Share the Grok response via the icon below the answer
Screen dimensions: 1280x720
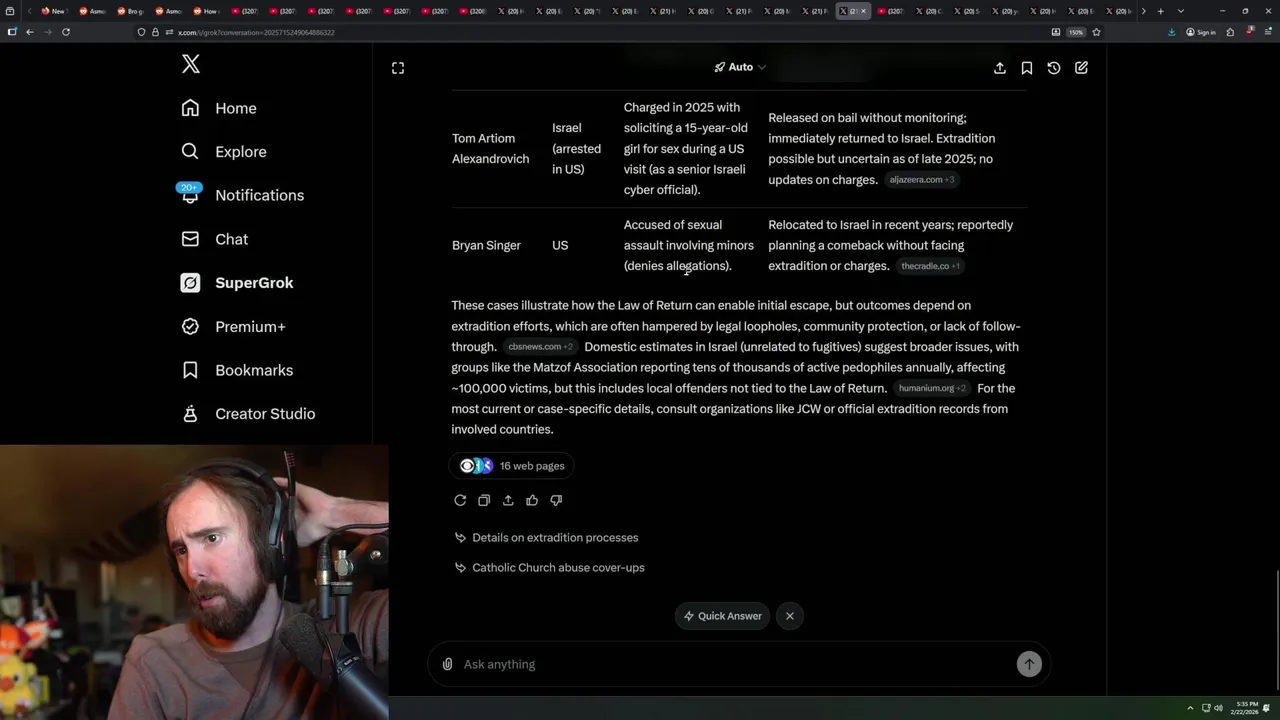(508, 500)
